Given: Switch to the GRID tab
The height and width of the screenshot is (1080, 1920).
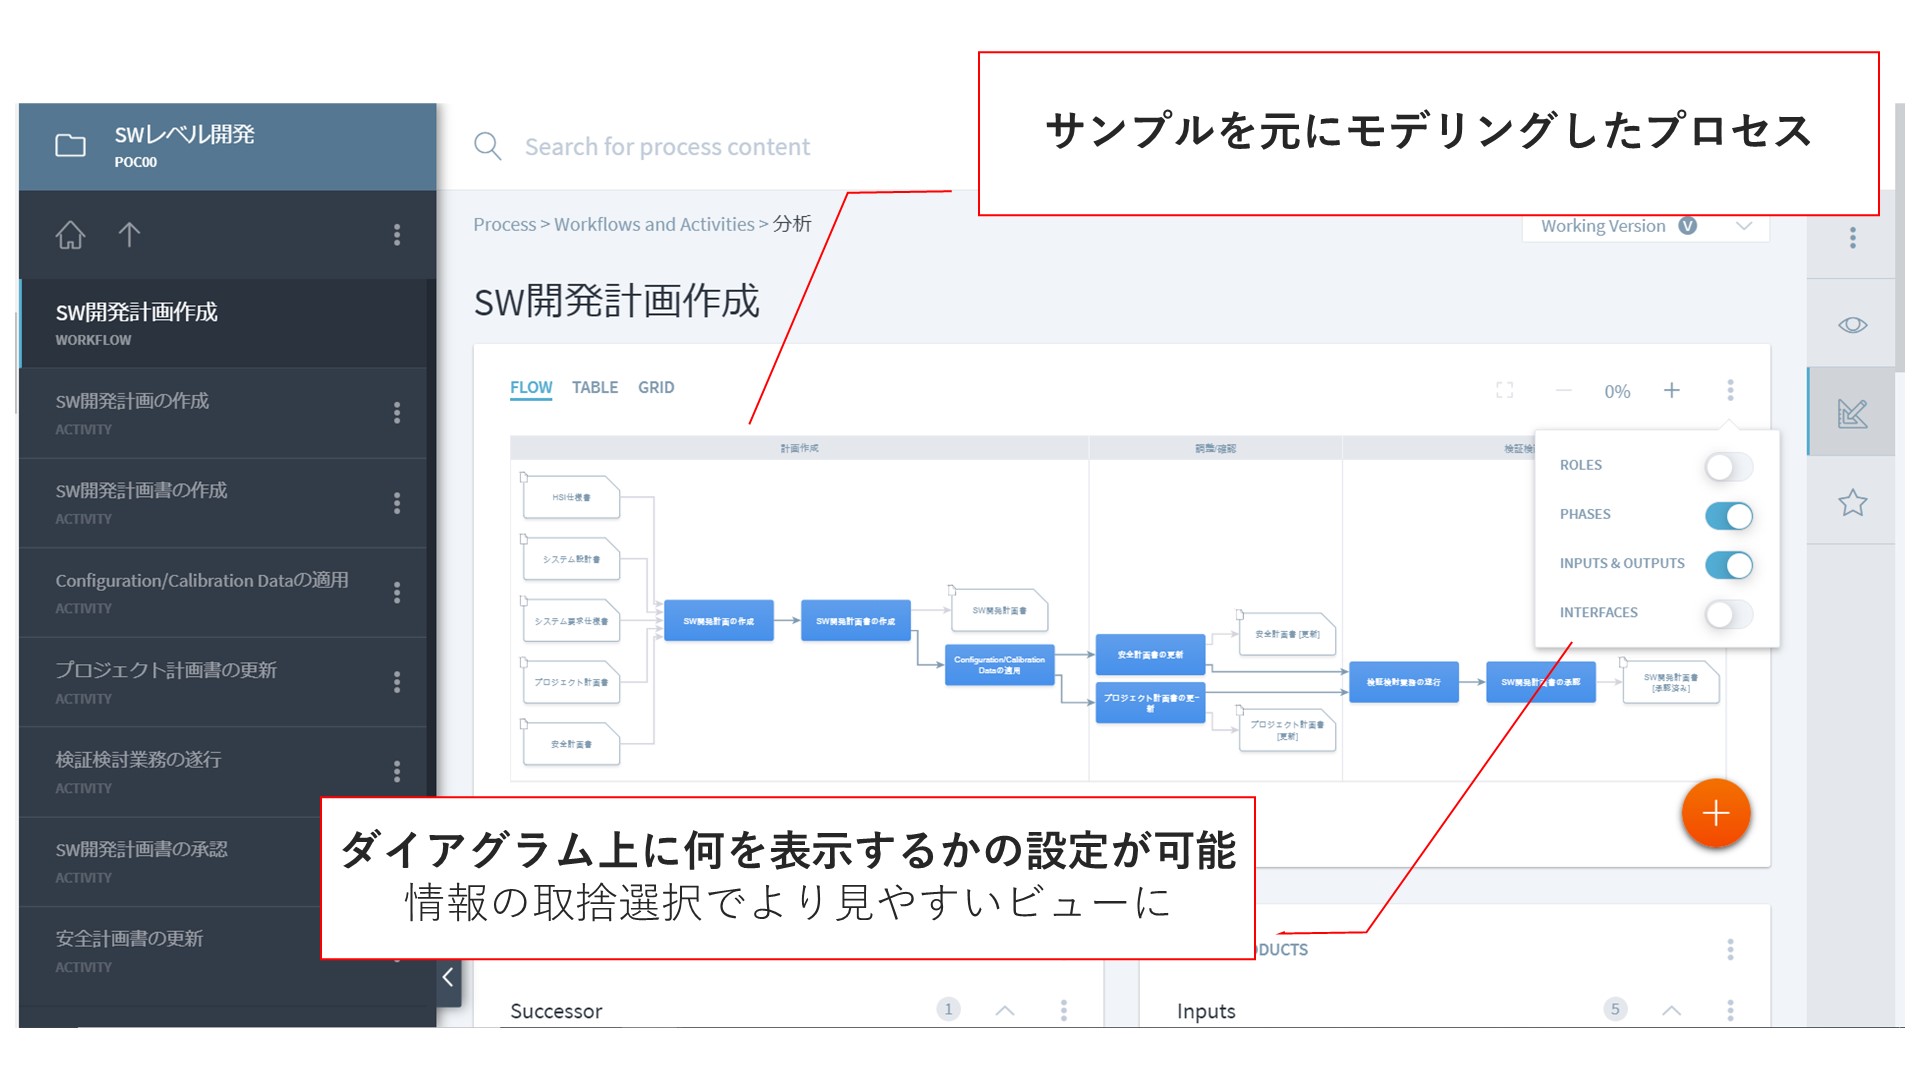Looking at the screenshot, I should (x=656, y=387).
